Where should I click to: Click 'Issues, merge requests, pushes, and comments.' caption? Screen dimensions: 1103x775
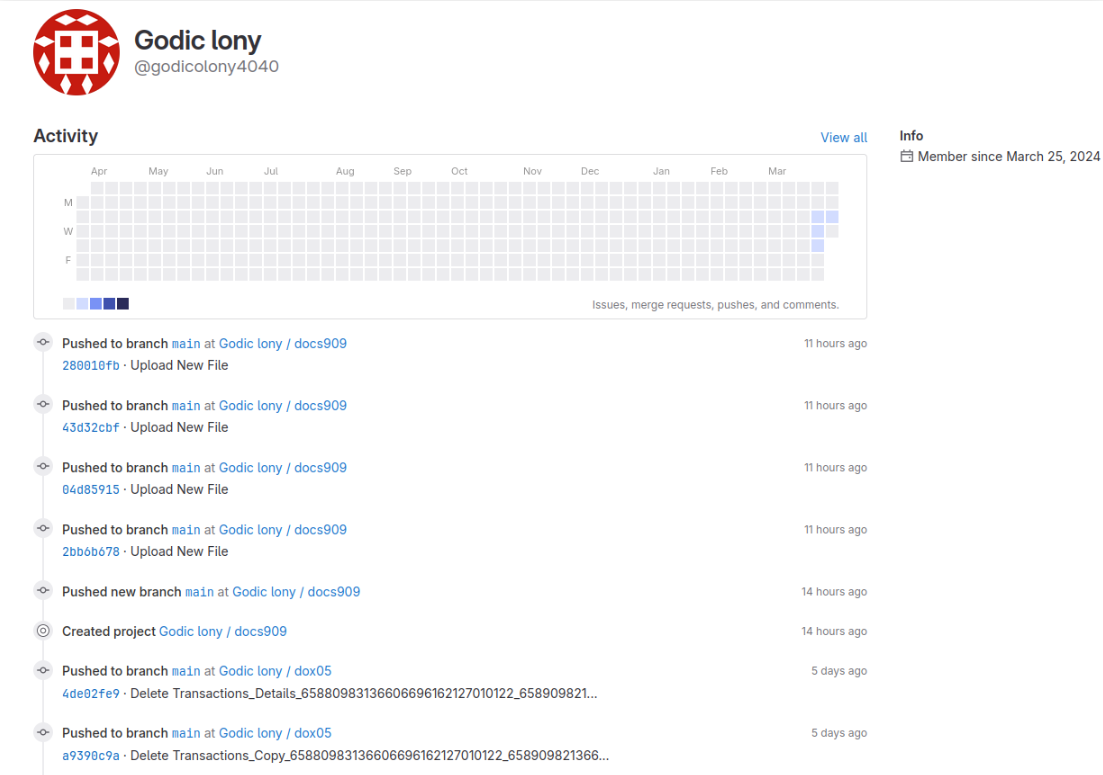715,305
